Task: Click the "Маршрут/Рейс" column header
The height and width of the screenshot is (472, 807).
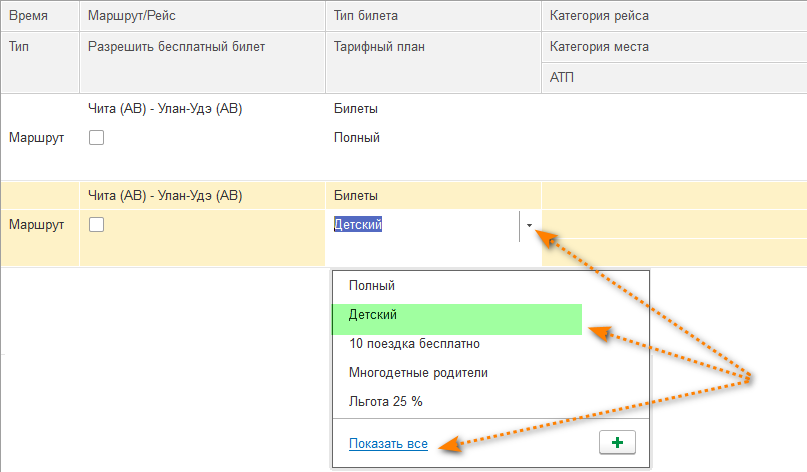Action: 134,17
